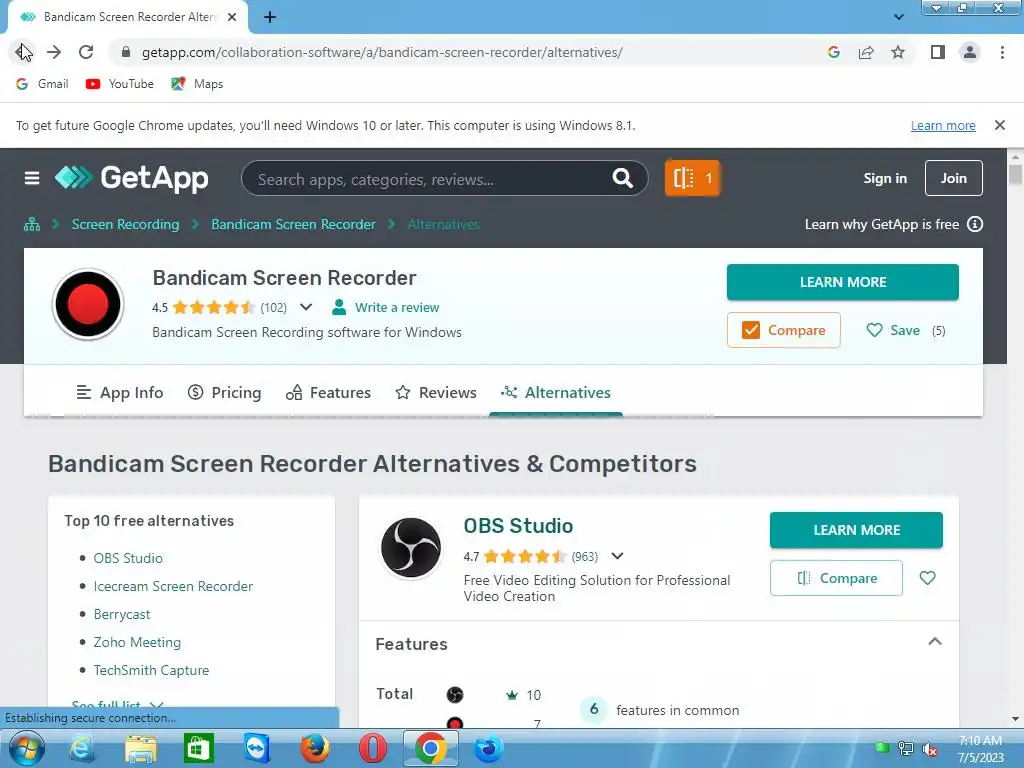Save Bandicam with heart icon
Viewport: 1024px width, 768px height.
coord(874,330)
